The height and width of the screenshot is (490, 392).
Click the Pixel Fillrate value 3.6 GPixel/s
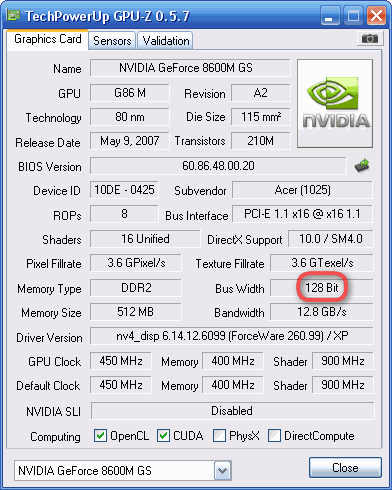click(136, 263)
